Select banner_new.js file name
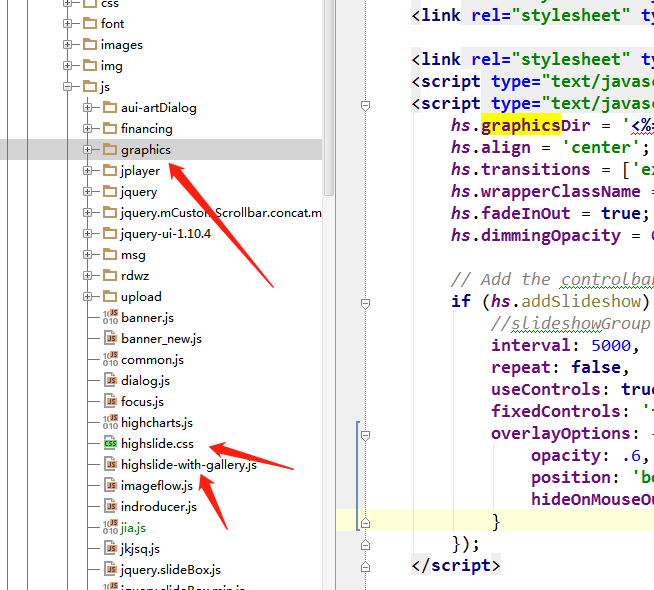 (x=161, y=339)
